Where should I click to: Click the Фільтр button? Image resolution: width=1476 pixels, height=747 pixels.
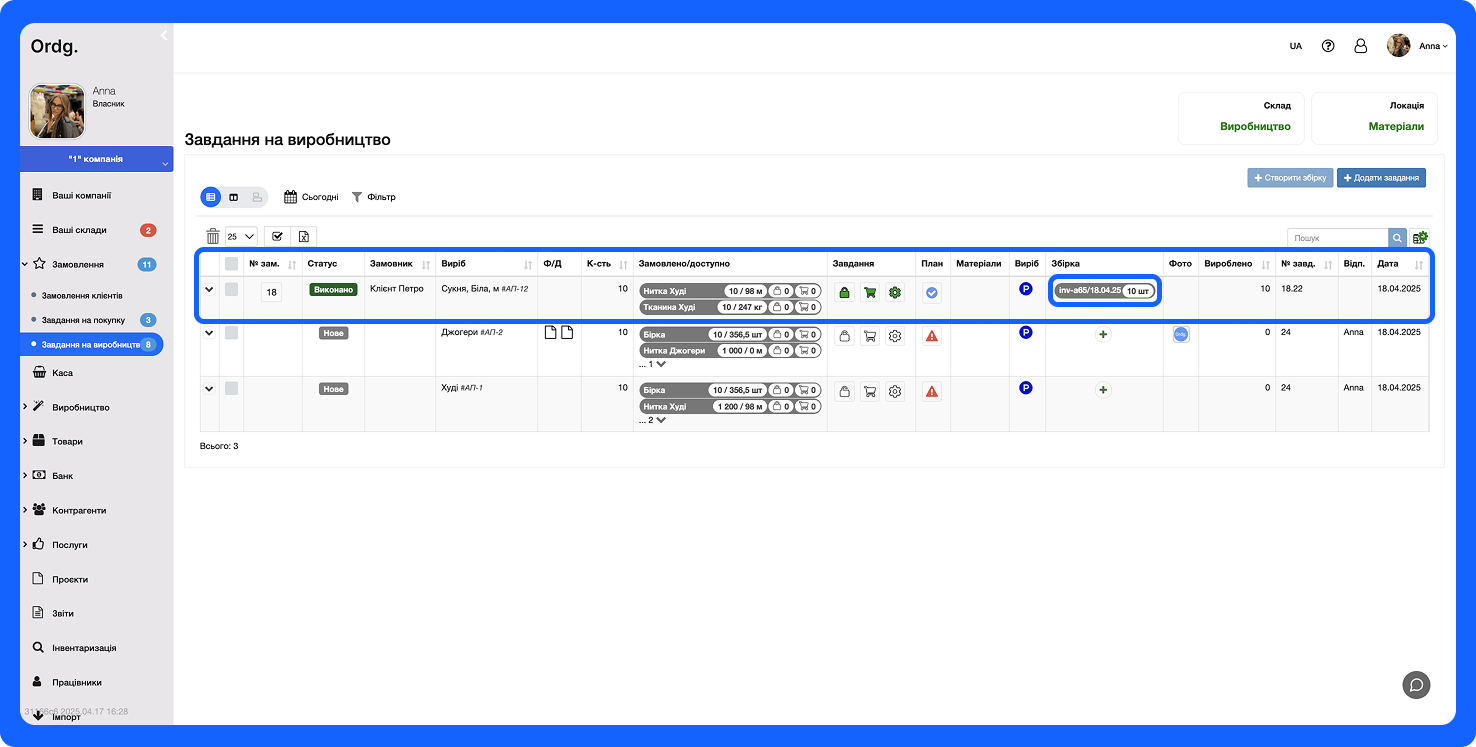pos(373,197)
